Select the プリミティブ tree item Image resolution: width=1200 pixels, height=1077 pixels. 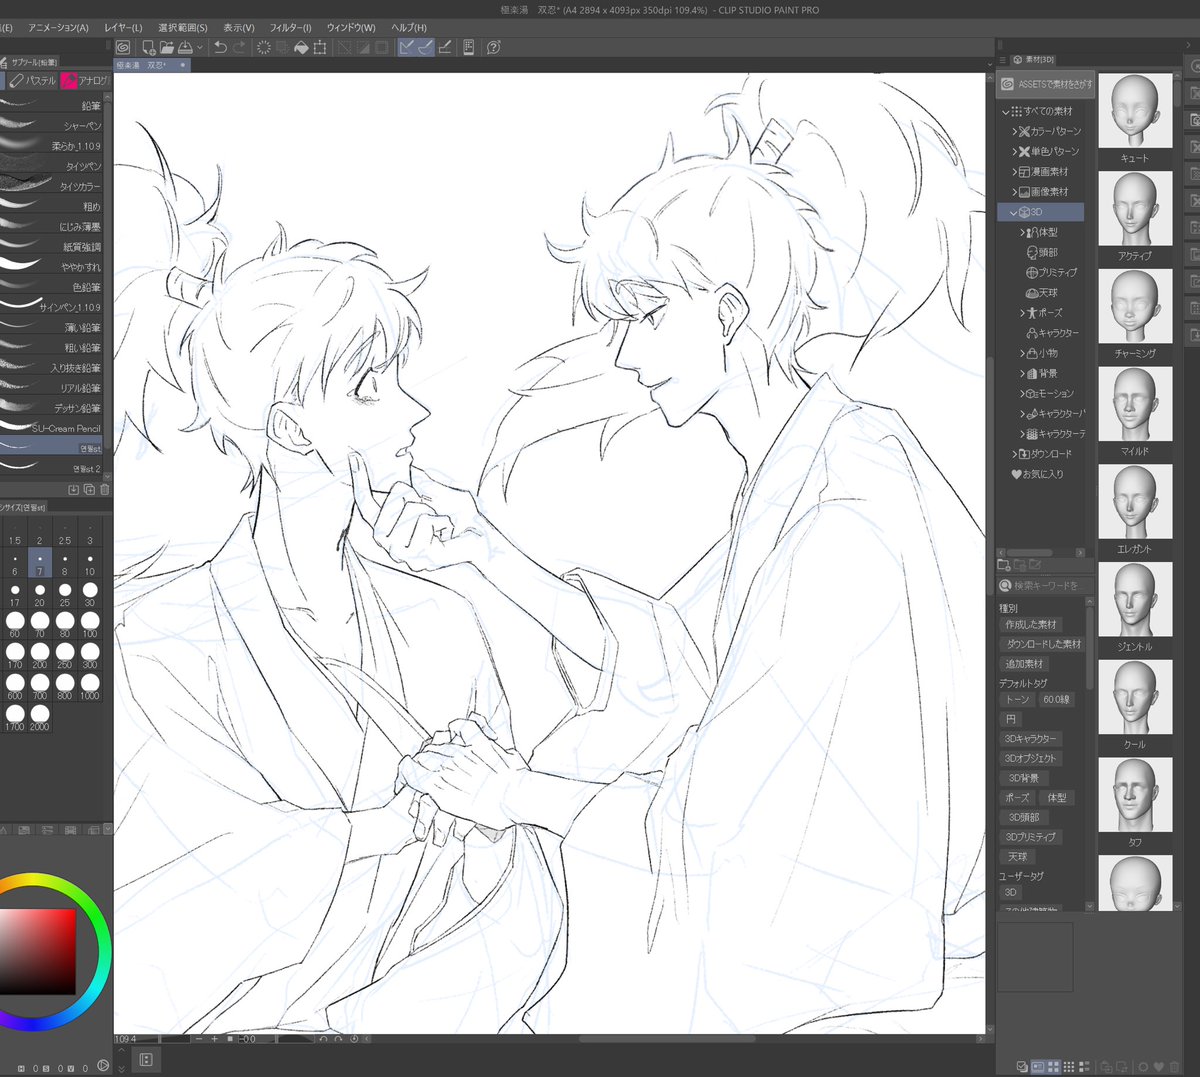[x=1052, y=272]
